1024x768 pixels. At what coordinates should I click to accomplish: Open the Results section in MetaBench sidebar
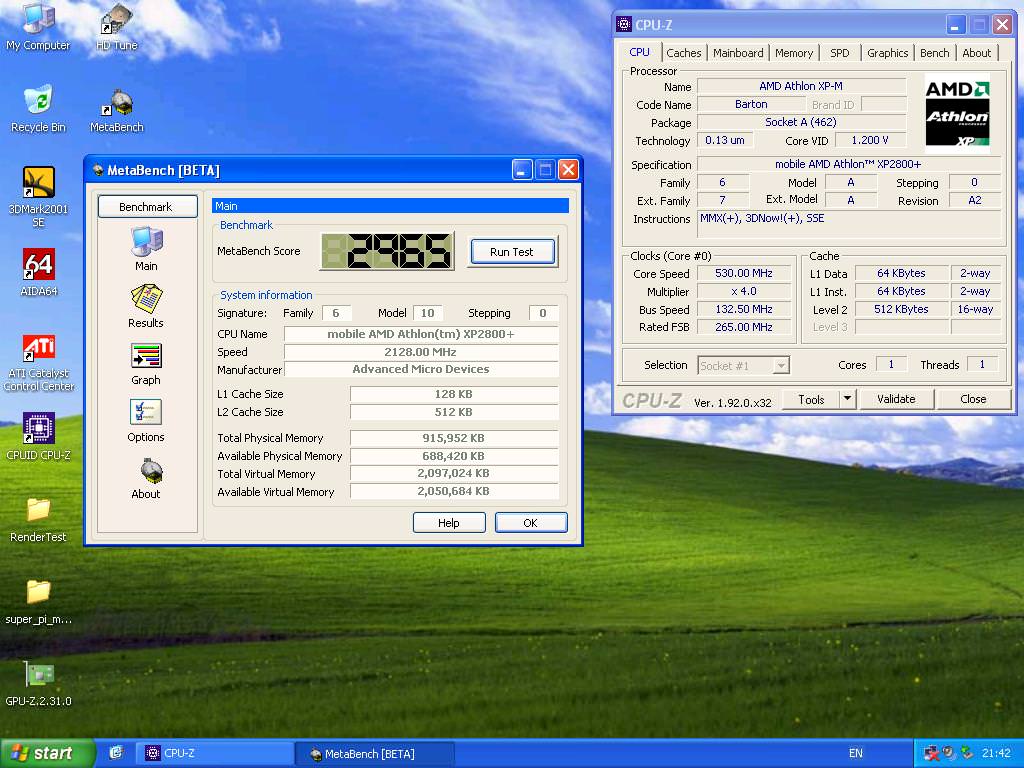click(x=146, y=306)
